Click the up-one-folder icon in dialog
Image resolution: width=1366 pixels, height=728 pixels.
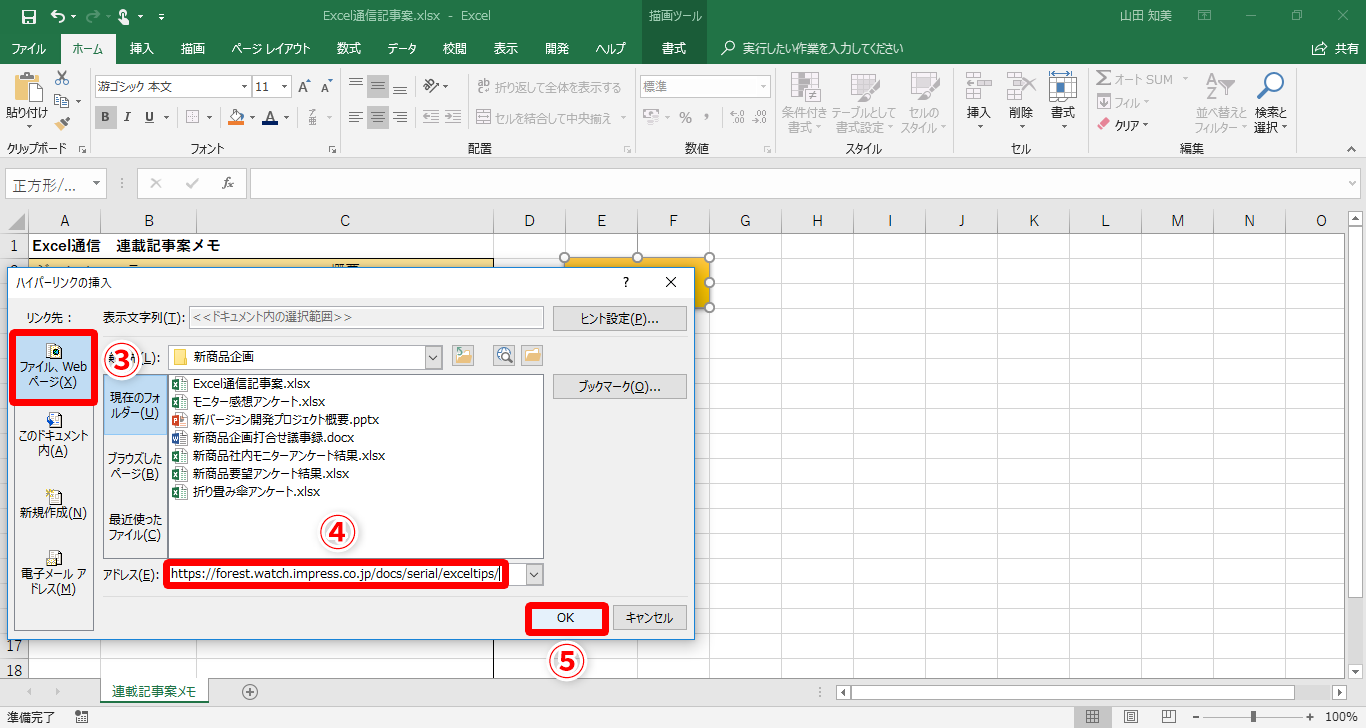point(463,355)
